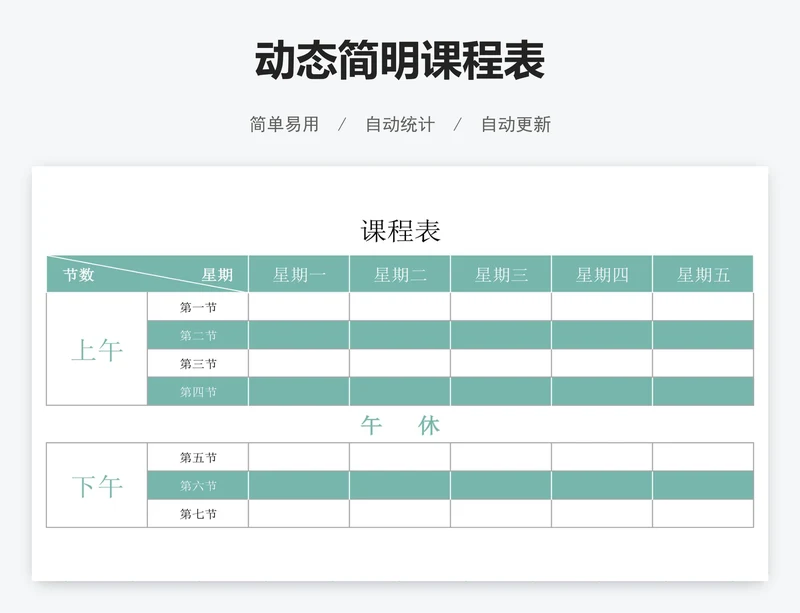Select the 第三节 row label

tap(198, 363)
